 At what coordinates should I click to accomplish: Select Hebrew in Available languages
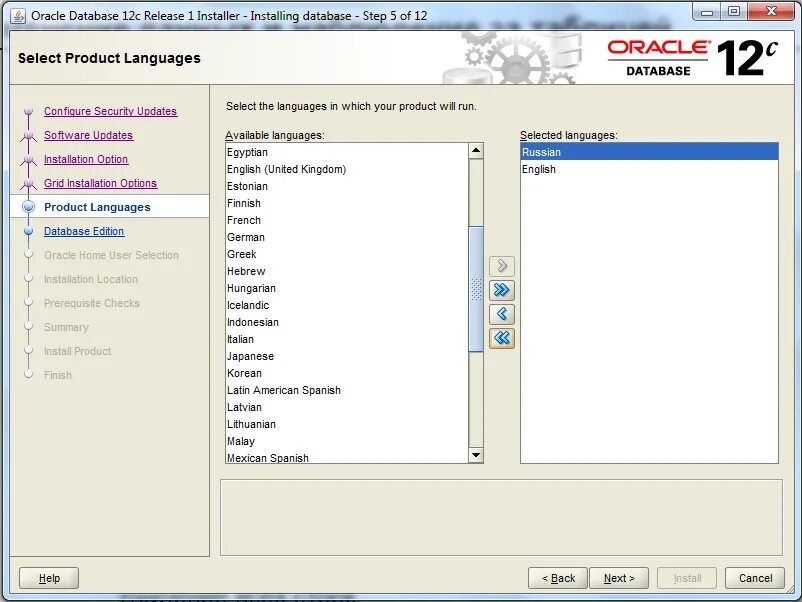[x=347, y=271]
